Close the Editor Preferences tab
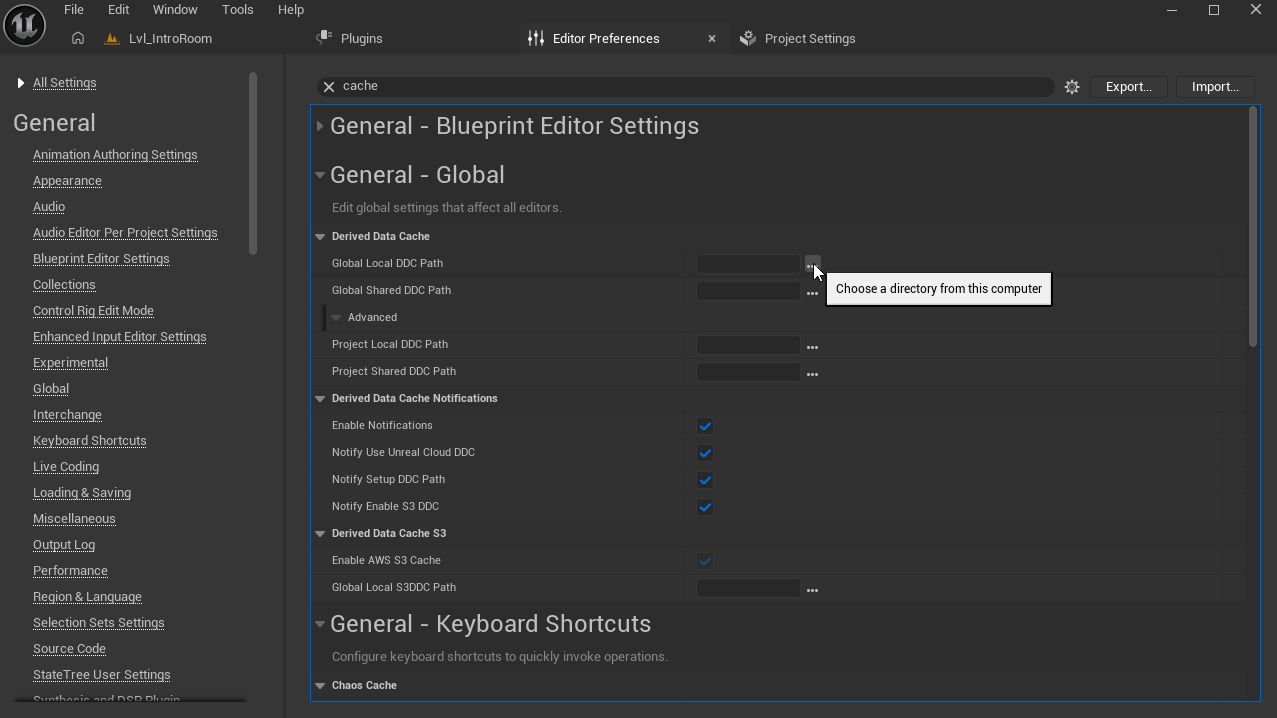This screenshot has height=718, width=1277. (x=712, y=39)
